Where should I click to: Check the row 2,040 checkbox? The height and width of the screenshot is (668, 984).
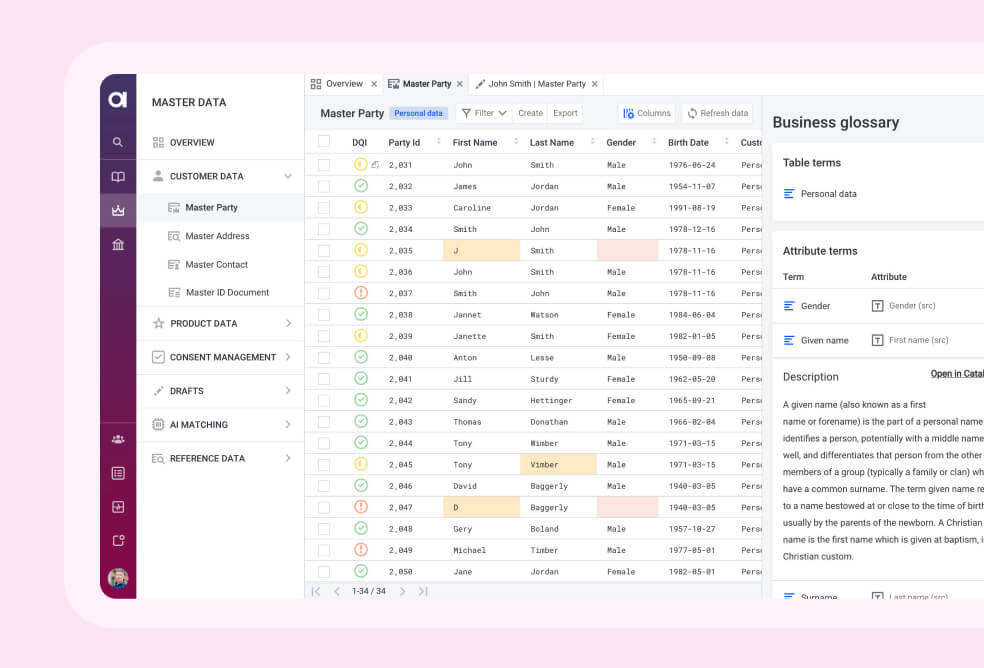click(x=324, y=357)
